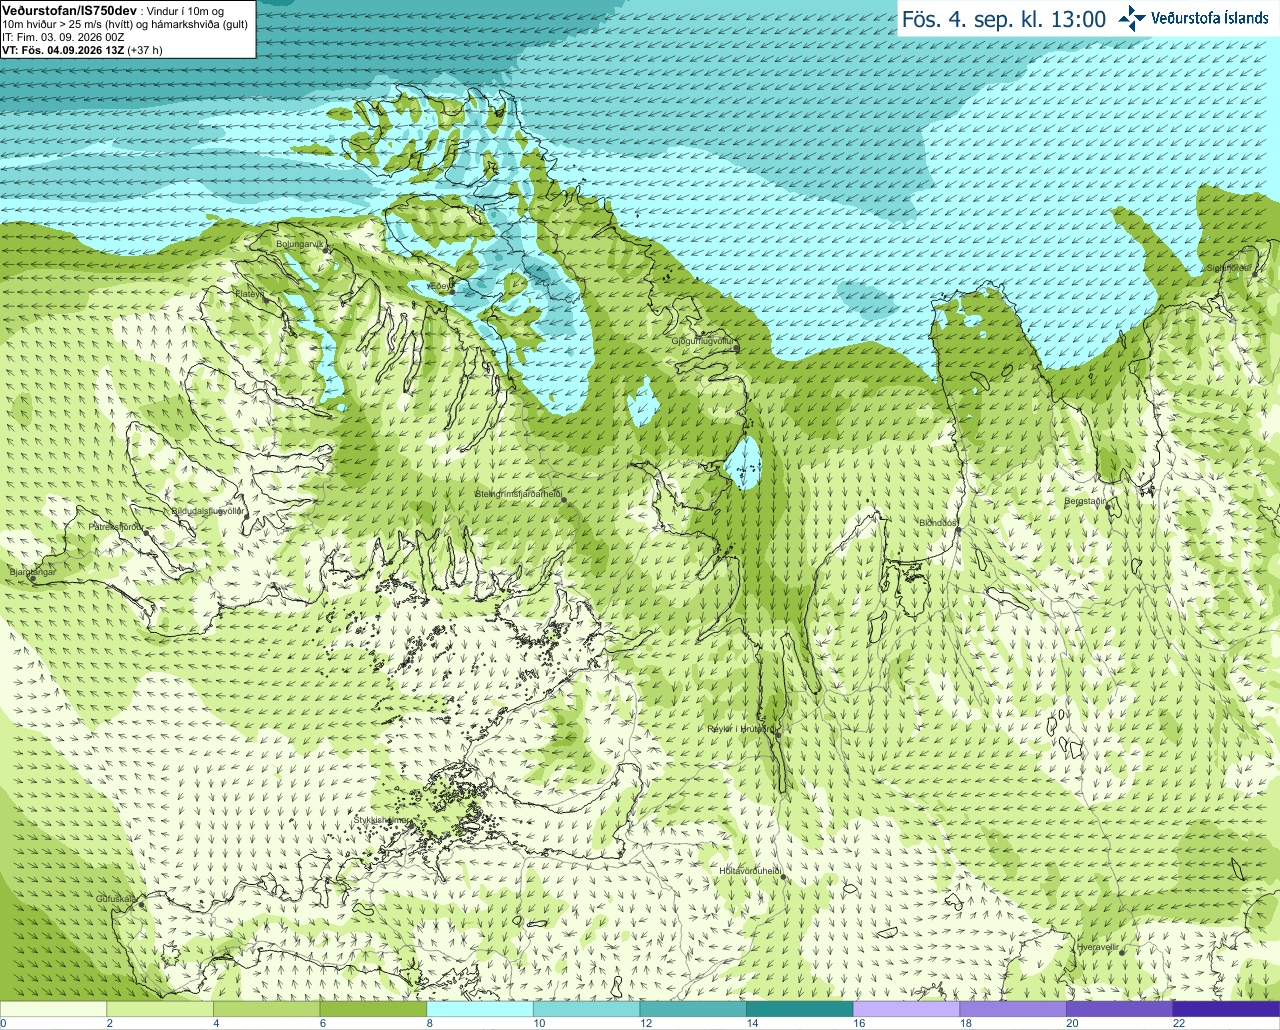Click the Blönduós station marker
Viewport: 1280px width, 1030px height.
click(957, 531)
